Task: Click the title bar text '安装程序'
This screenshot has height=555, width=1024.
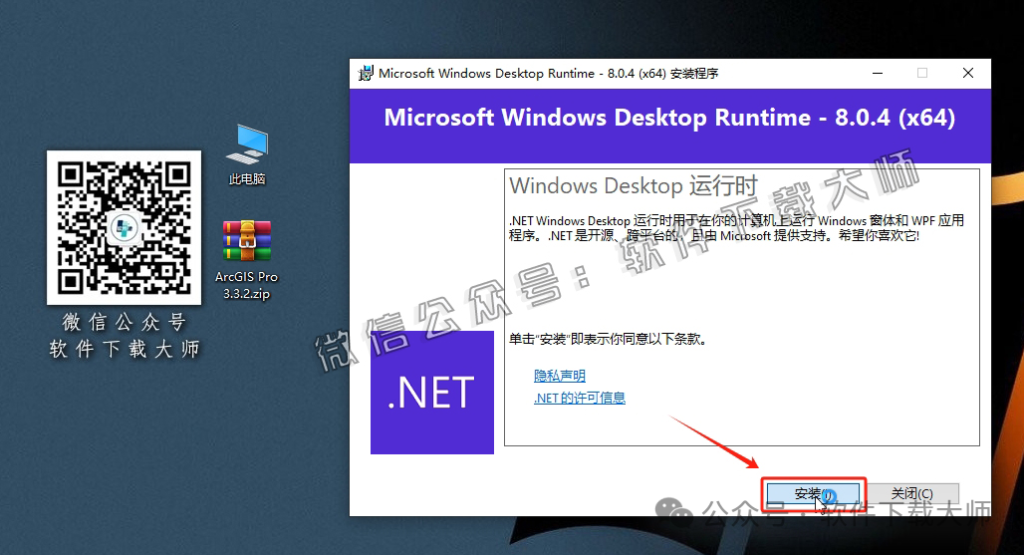Action: coord(694,74)
